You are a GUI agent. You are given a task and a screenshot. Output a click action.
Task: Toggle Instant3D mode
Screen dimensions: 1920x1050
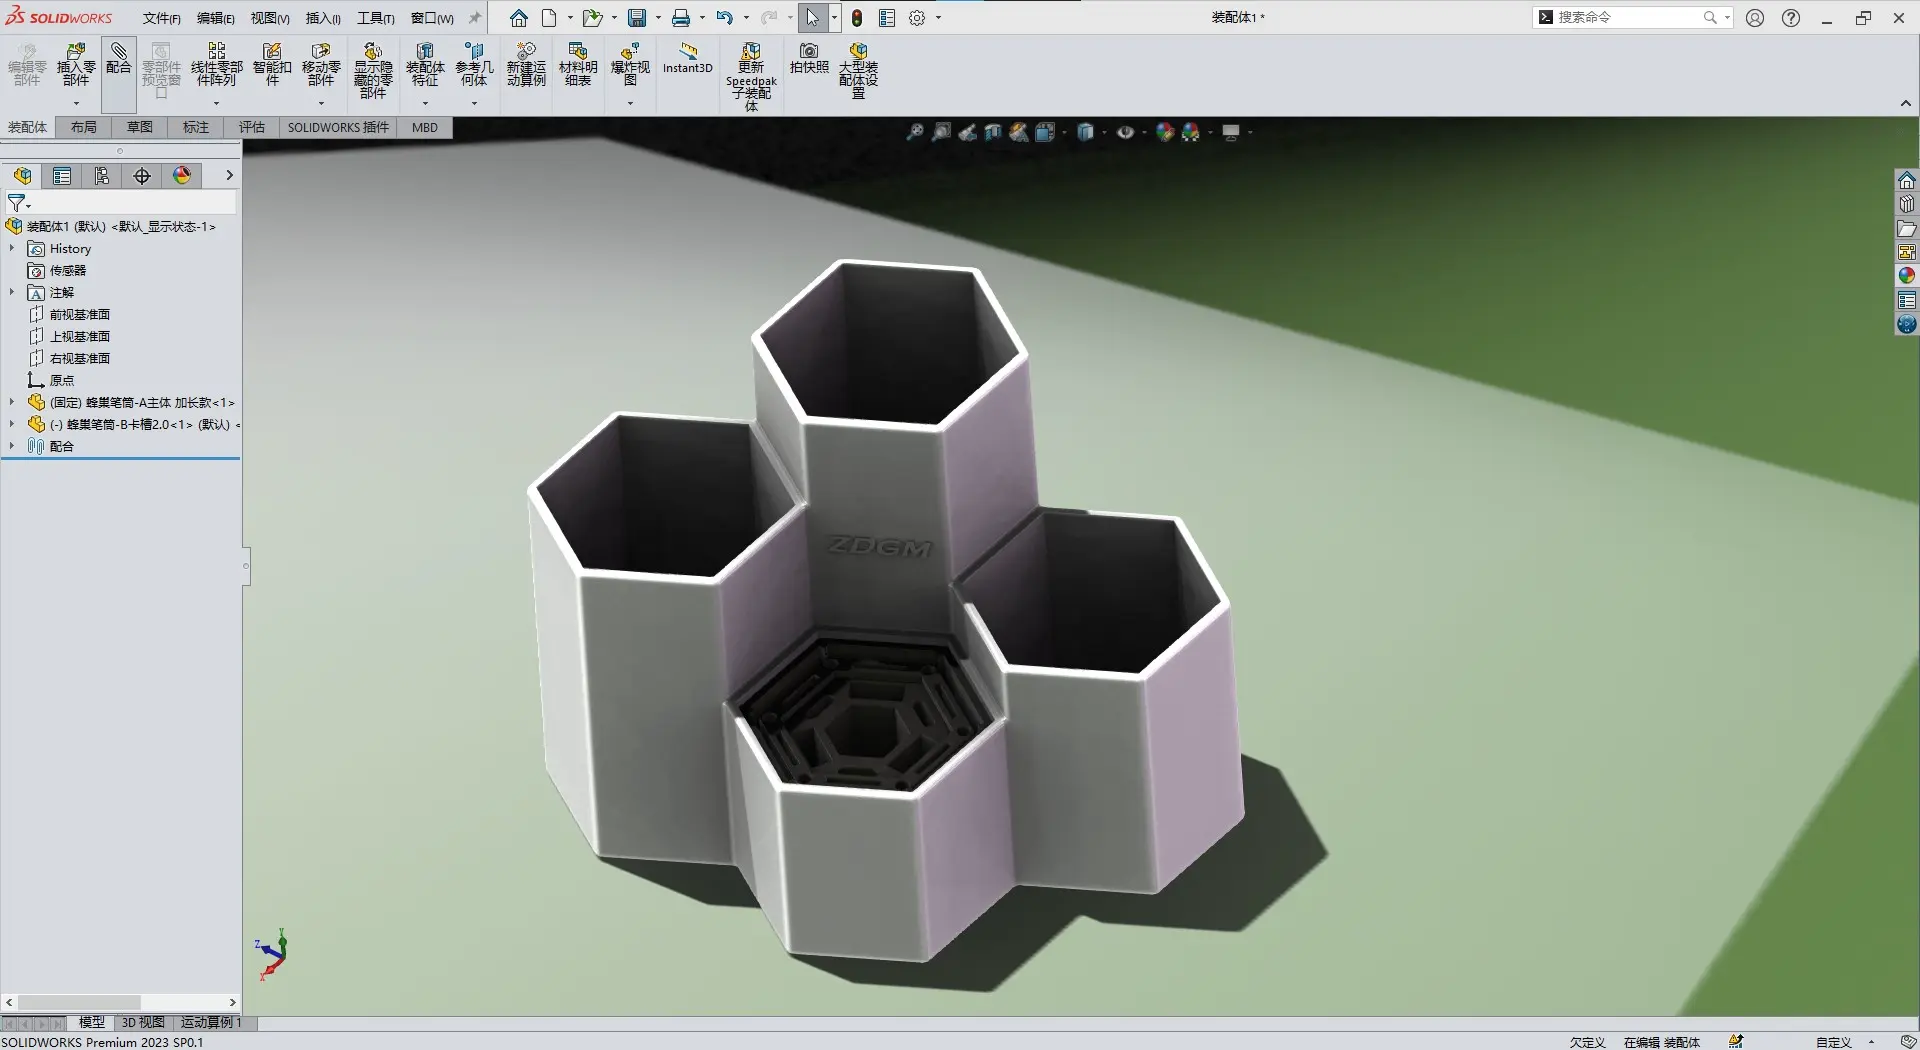(687, 58)
